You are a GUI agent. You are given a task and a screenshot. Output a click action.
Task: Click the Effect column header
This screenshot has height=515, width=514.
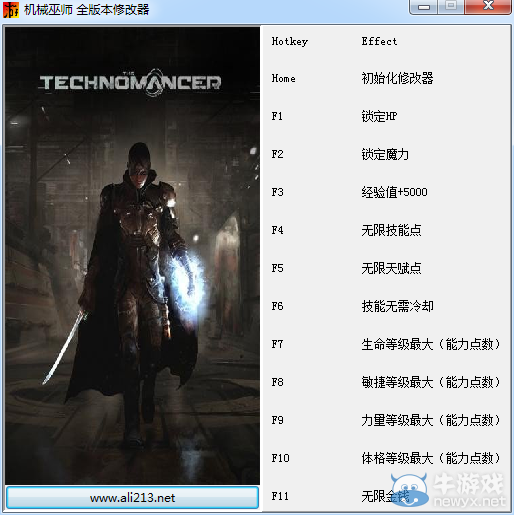click(379, 41)
